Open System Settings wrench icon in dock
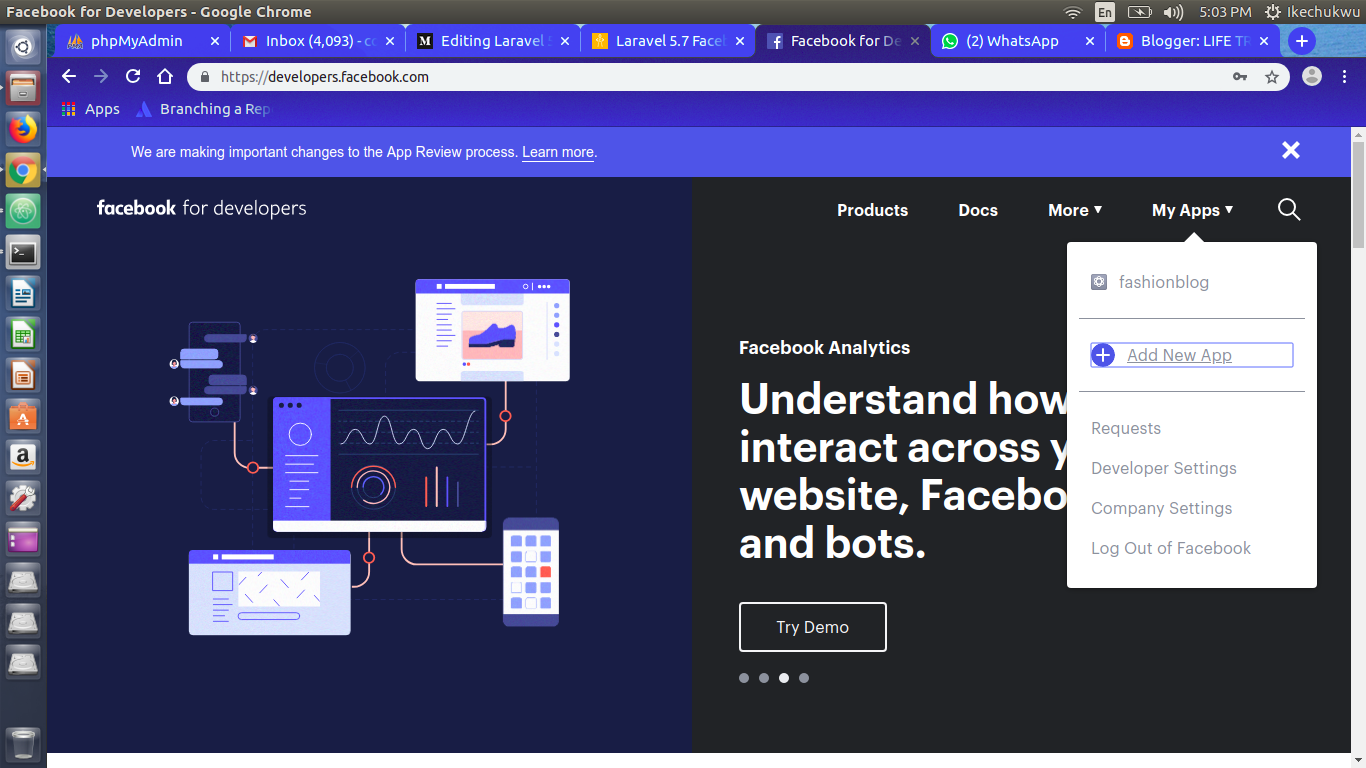The width and height of the screenshot is (1366, 768). coord(23,499)
